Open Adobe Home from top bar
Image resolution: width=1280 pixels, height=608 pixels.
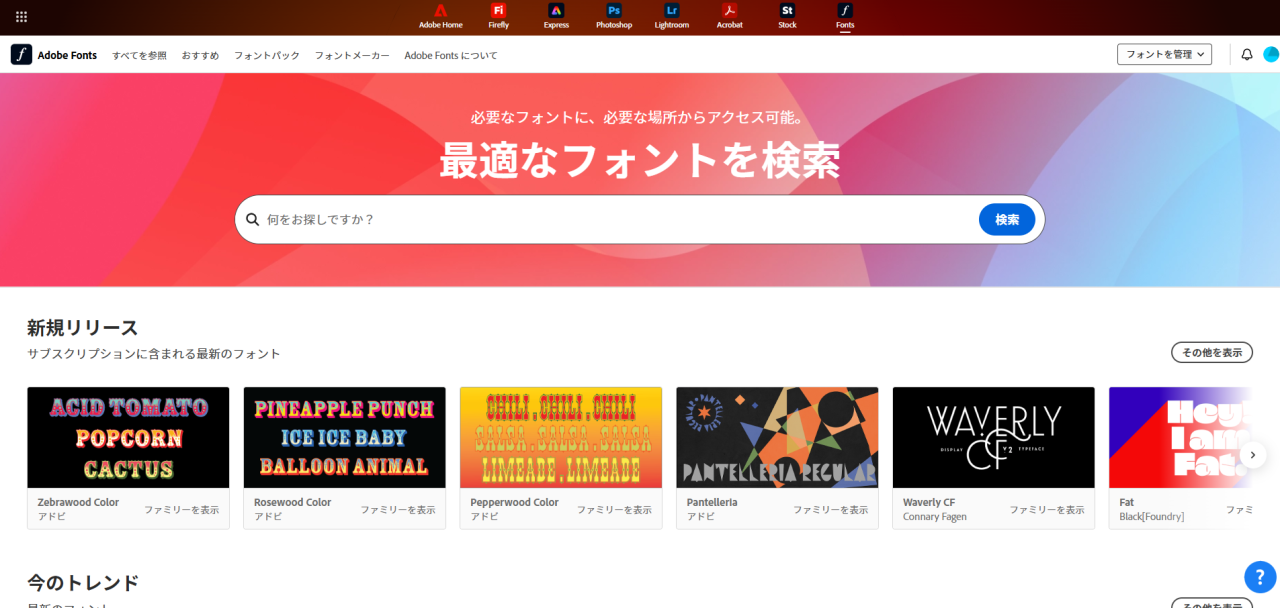coord(441,17)
